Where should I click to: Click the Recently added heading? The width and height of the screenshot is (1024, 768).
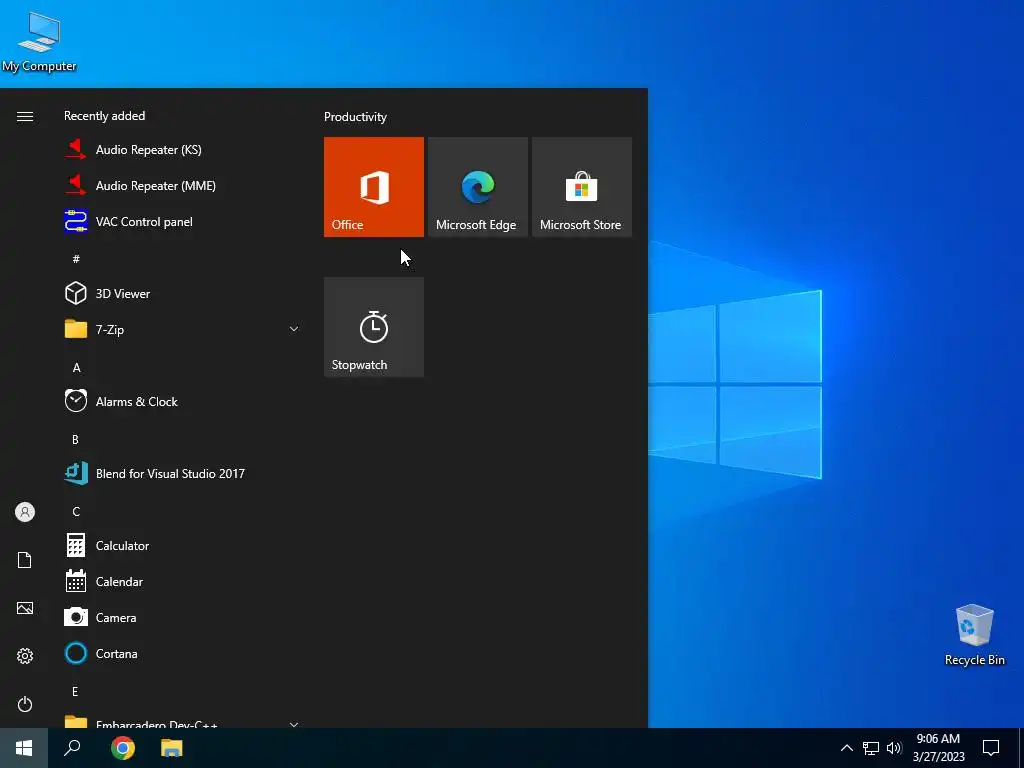(104, 116)
